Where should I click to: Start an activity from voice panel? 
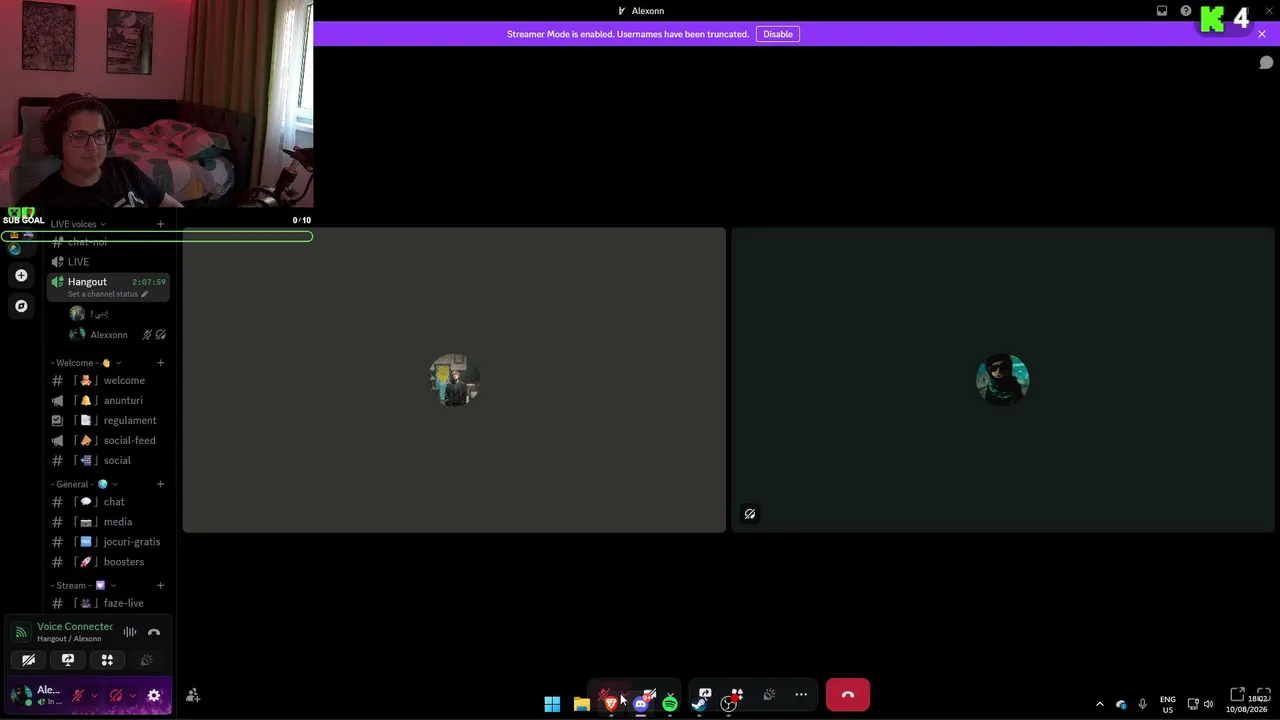pyautogui.click(x=107, y=660)
